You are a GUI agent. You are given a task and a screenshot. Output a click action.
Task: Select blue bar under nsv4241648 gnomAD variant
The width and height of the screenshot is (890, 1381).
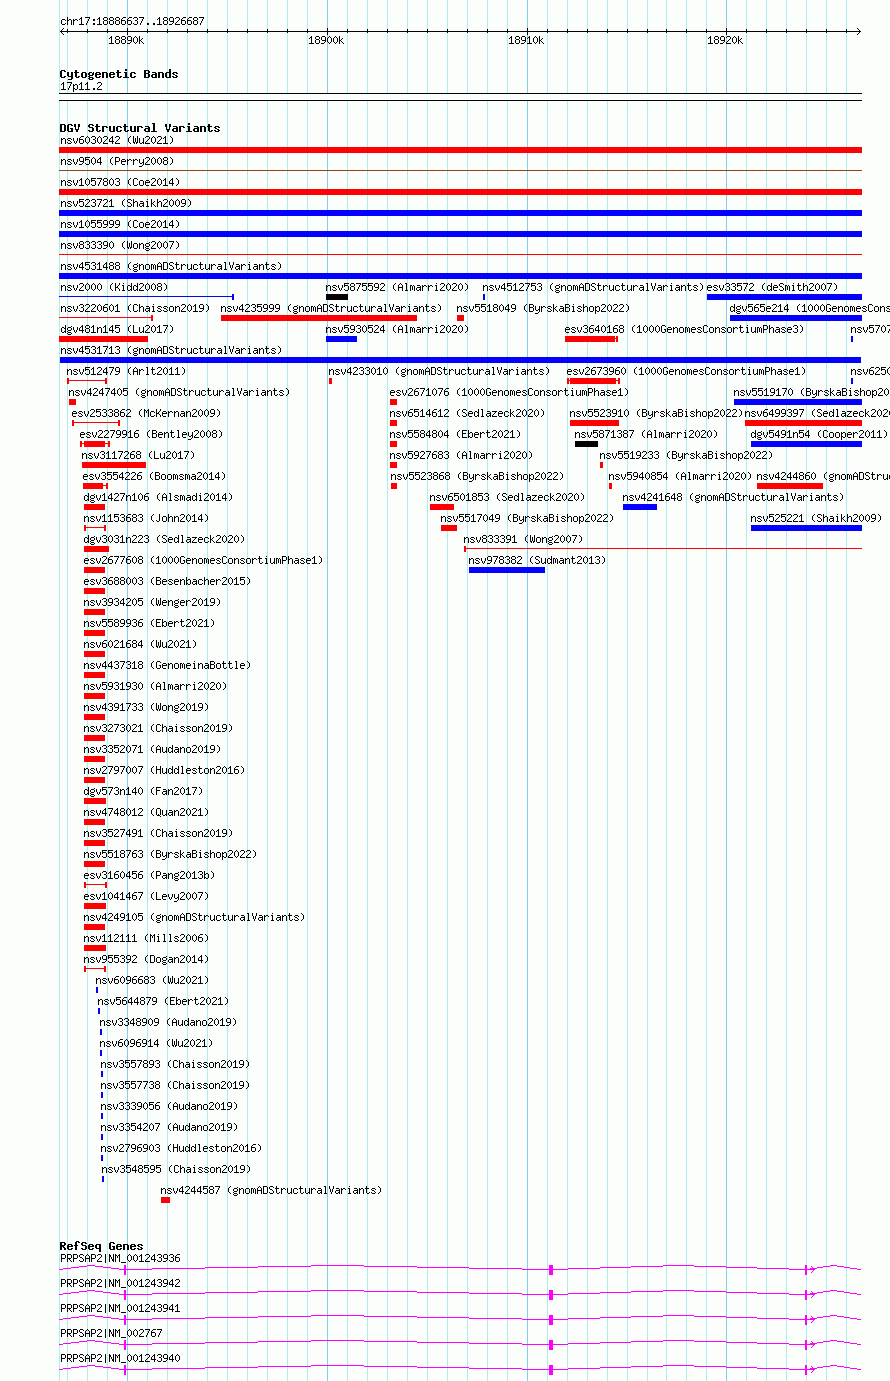pos(640,507)
